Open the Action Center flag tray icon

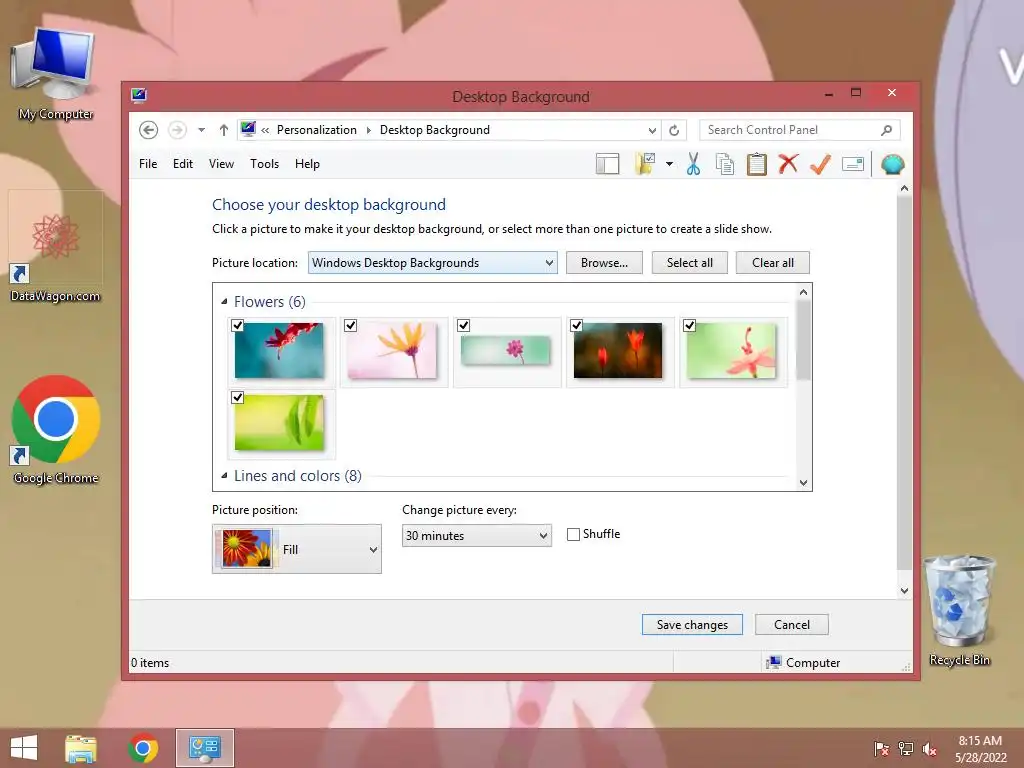[881, 749]
